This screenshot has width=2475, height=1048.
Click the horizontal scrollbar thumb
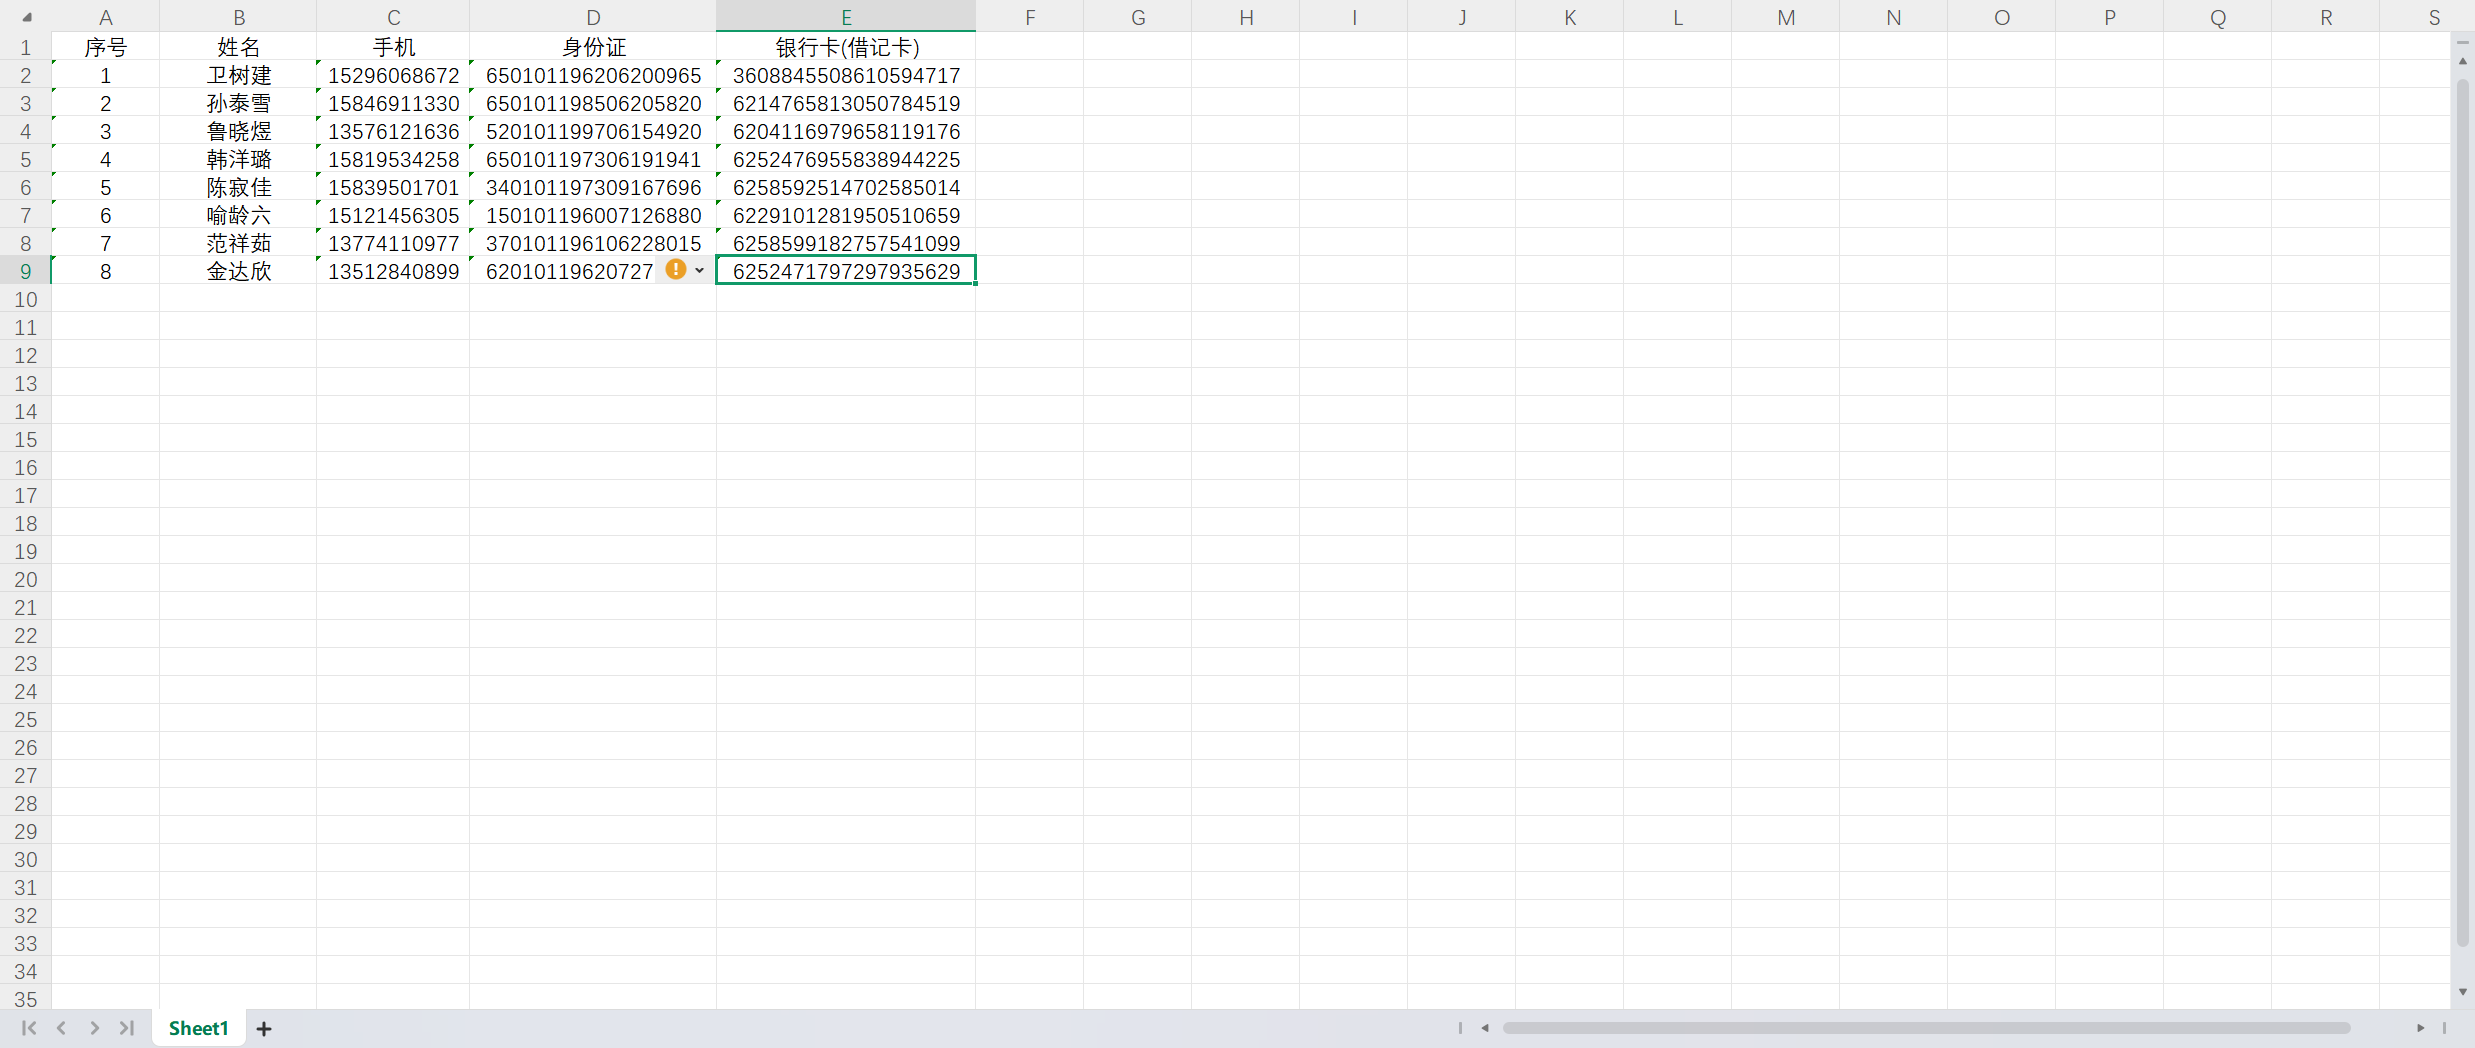pos(1925,1028)
